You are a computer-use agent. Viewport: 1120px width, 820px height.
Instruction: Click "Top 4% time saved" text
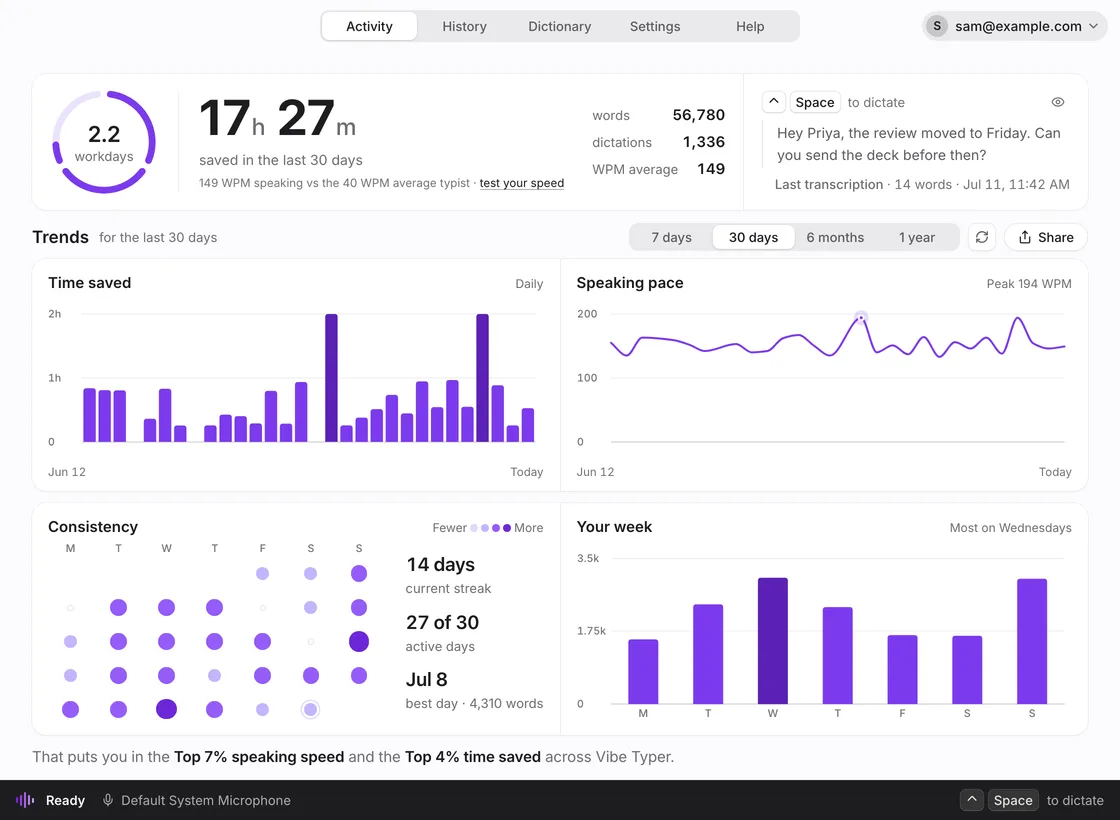(x=473, y=756)
